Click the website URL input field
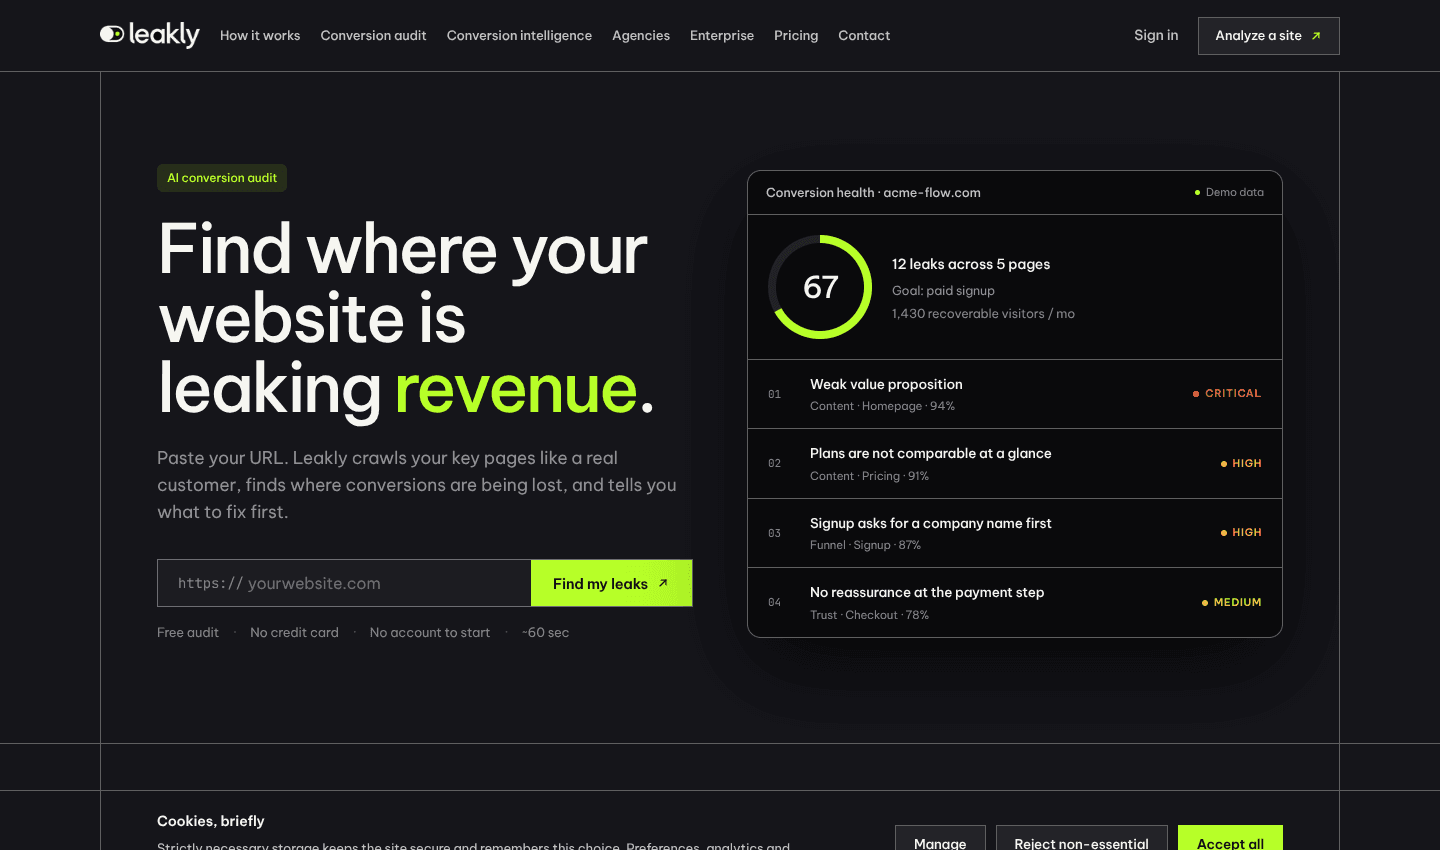 (x=344, y=583)
